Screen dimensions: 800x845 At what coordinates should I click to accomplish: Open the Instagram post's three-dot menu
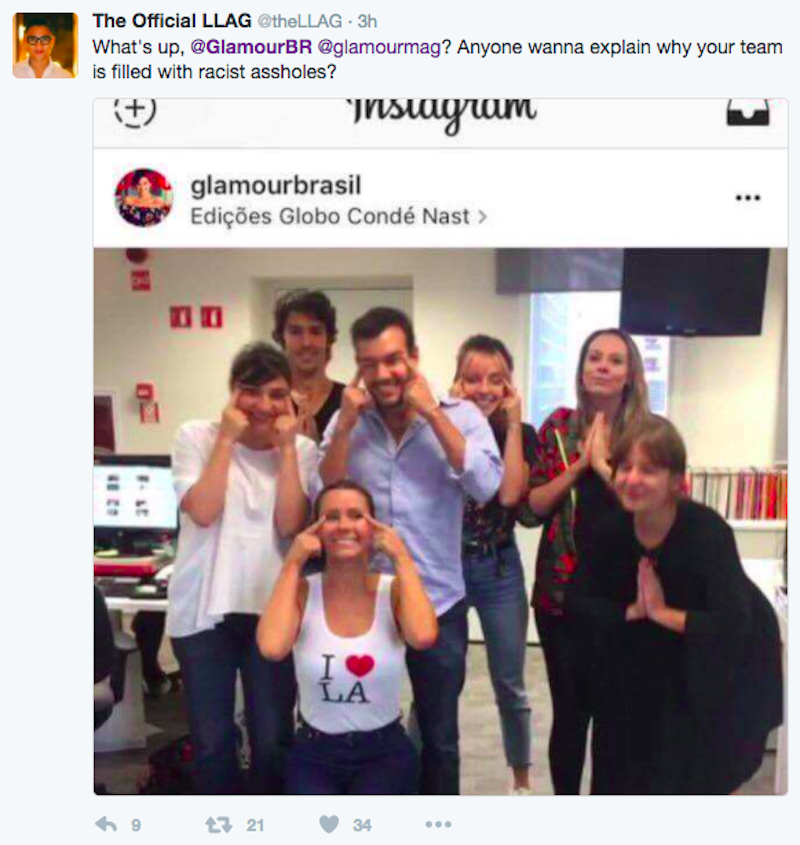[x=748, y=198]
